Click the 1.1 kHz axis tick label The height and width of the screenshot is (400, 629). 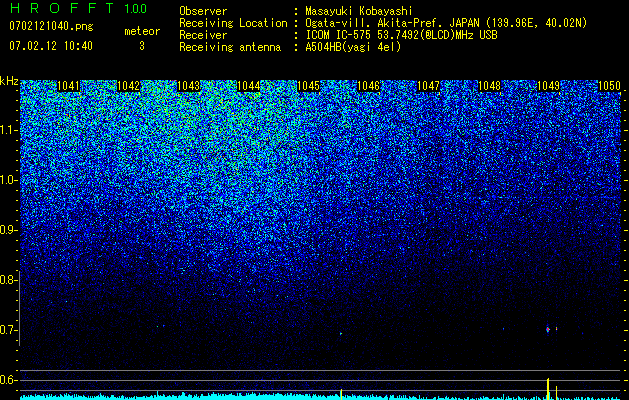click(8, 130)
